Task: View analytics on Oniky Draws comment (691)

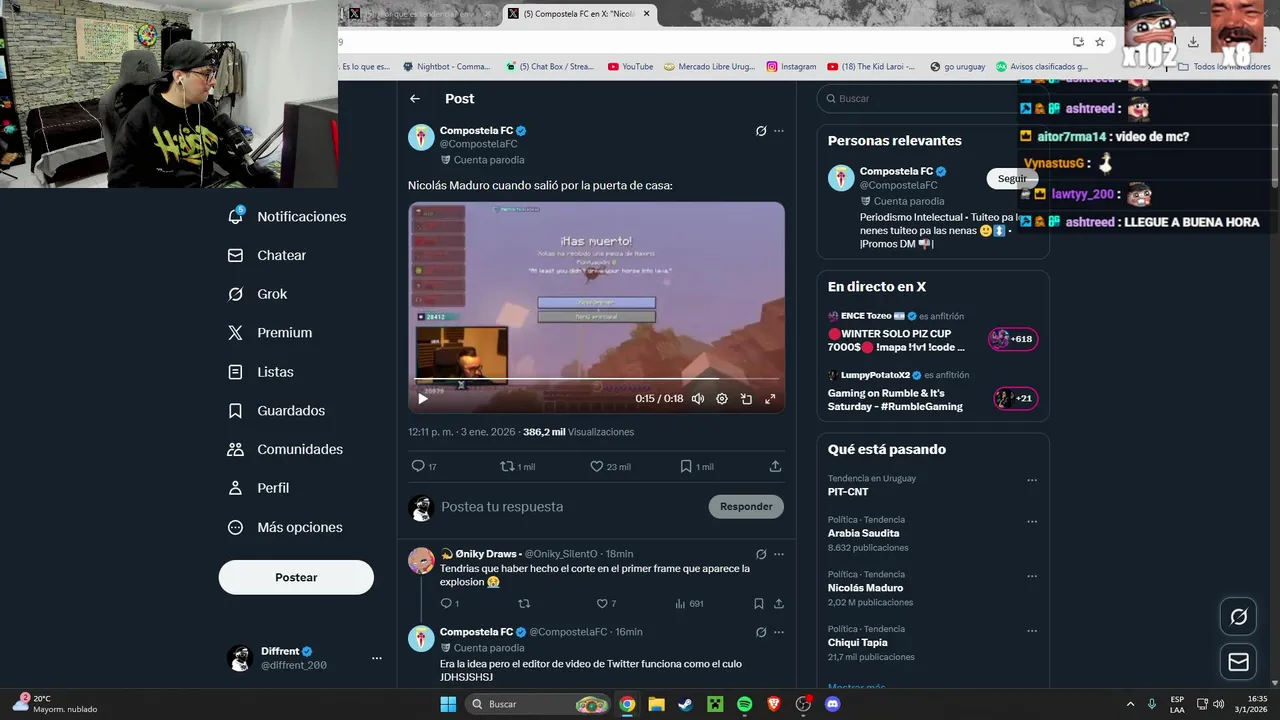Action: pos(689,604)
